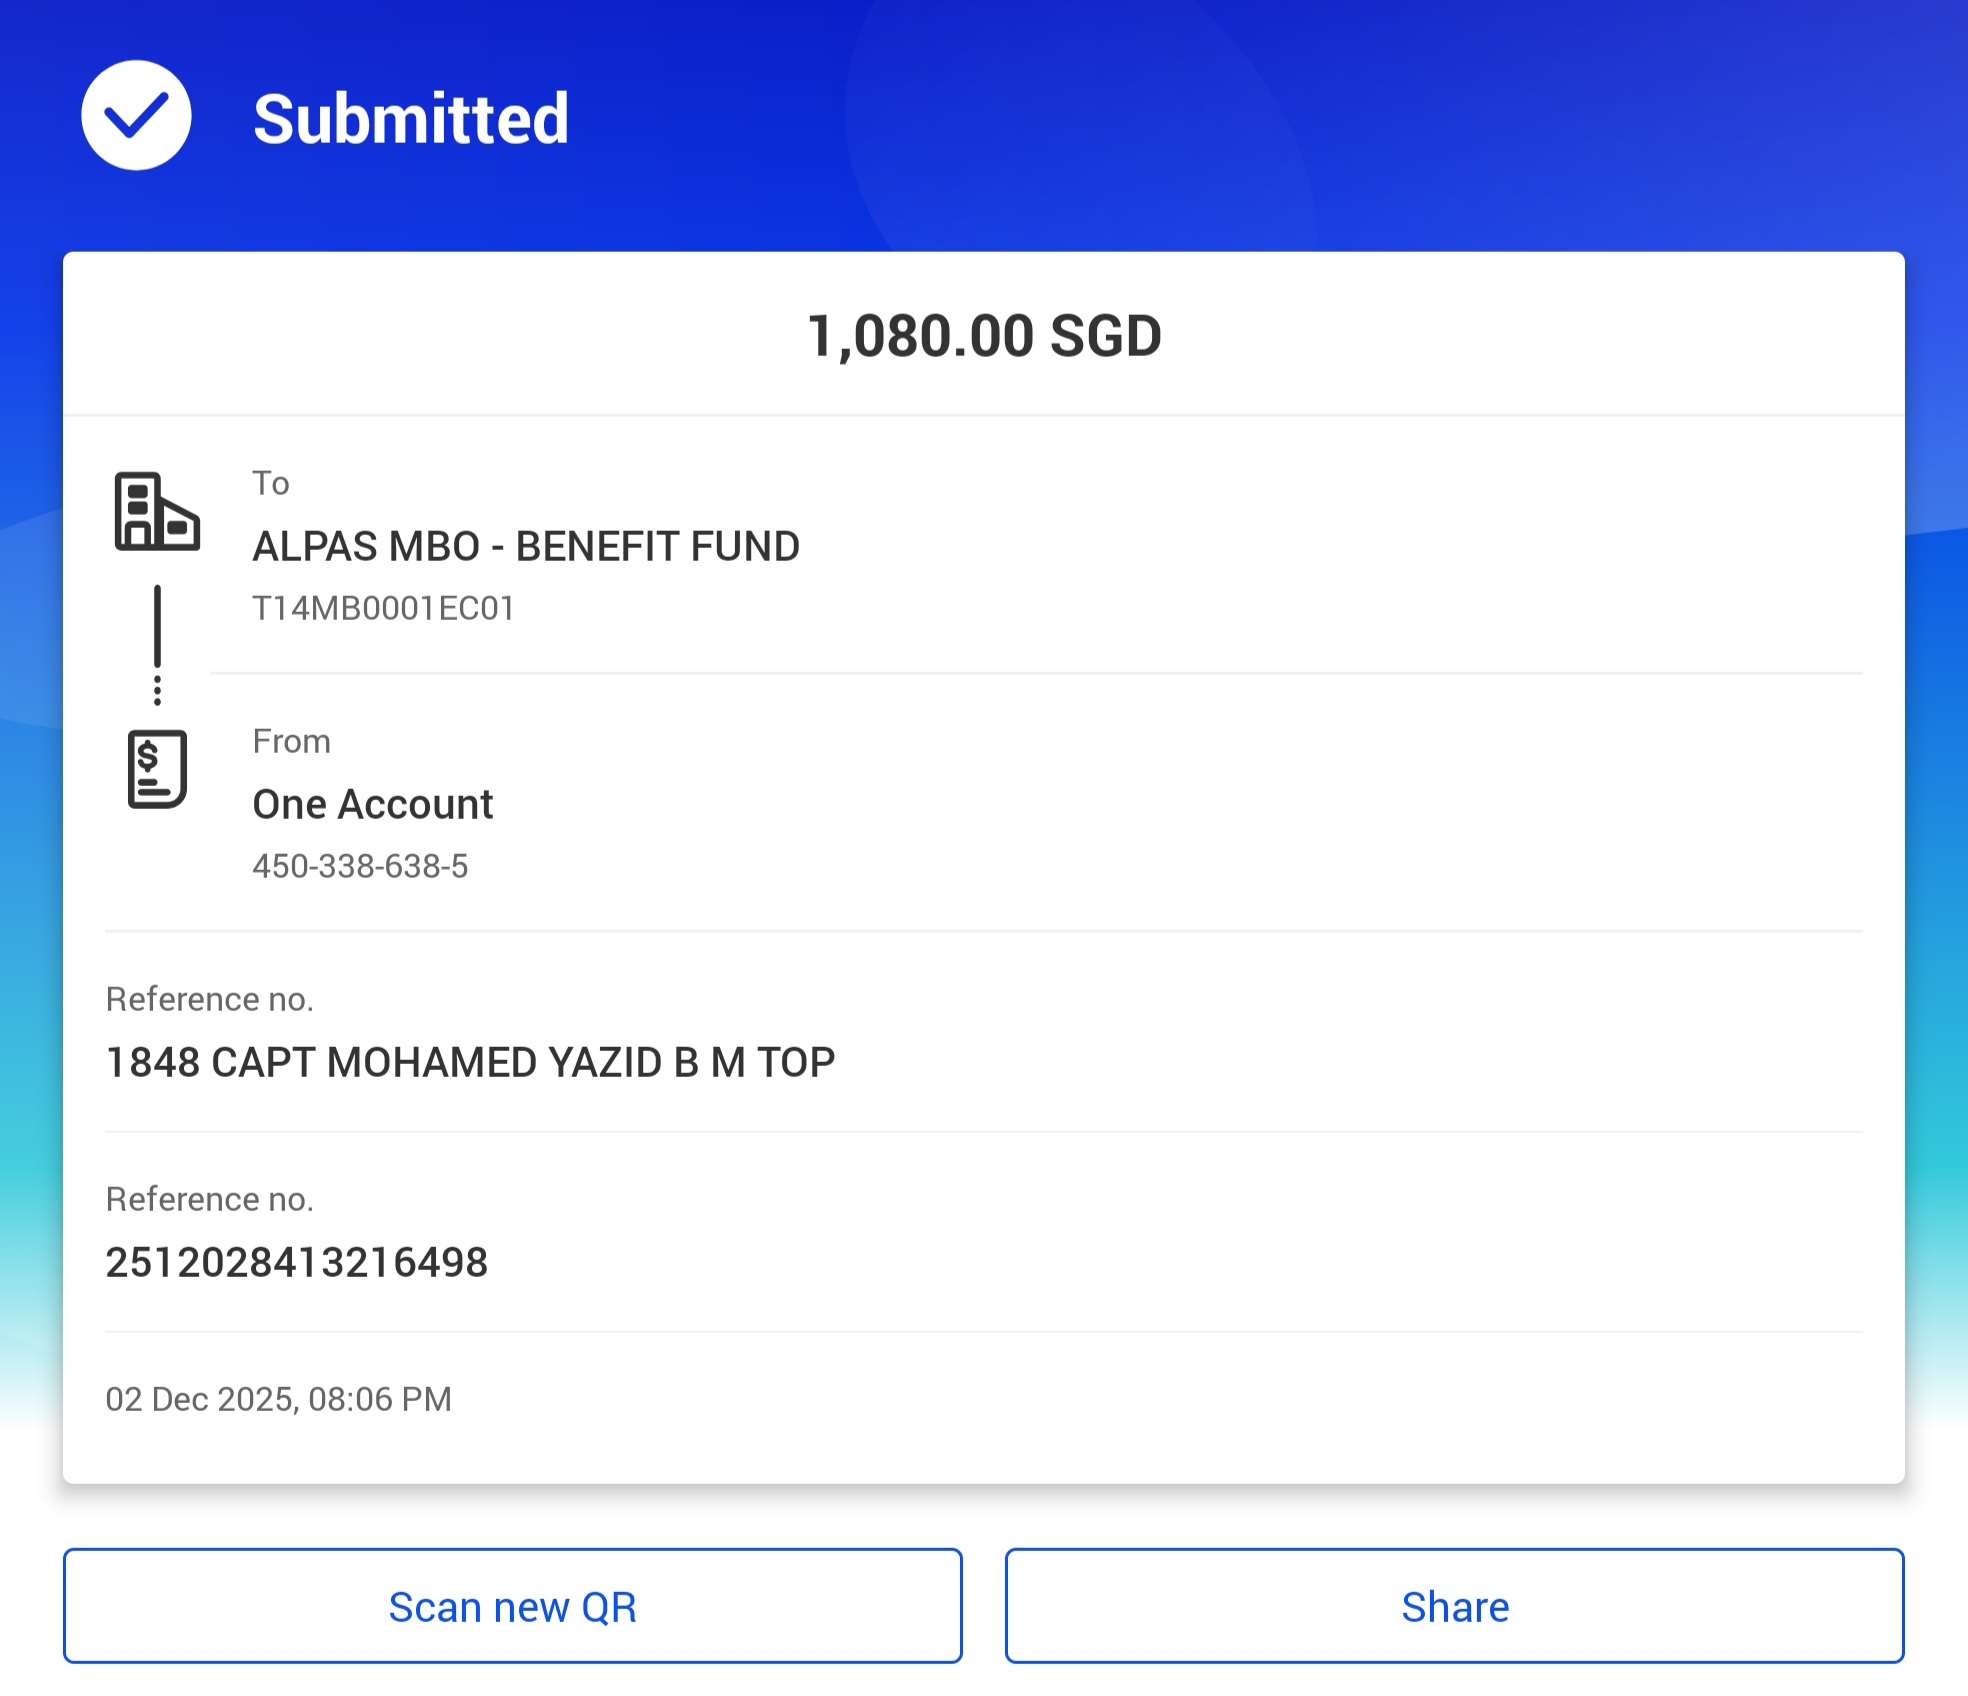The height and width of the screenshot is (1696, 1968).
Task: Select account number 450-338-638-5
Action: (x=360, y=867)
